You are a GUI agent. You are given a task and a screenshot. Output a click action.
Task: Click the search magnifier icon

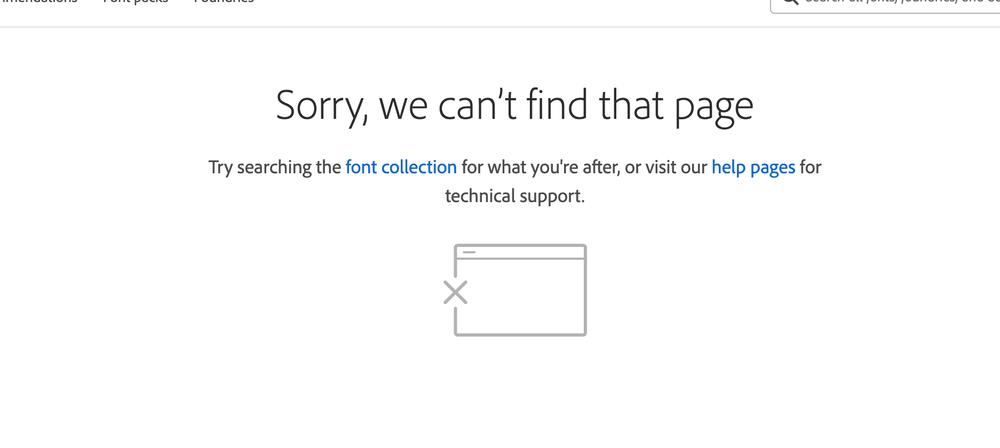(x=789, y=3)
